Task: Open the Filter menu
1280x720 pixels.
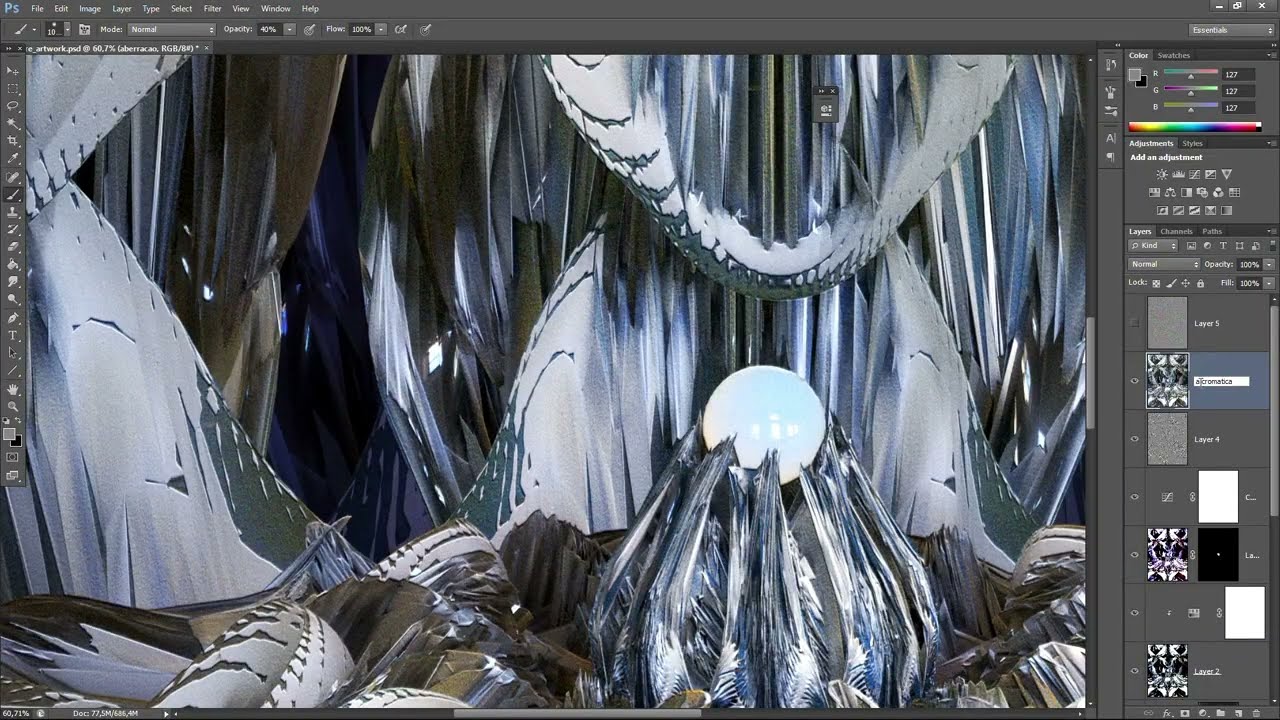Action: pyautogui.click(x=212, y=8)
